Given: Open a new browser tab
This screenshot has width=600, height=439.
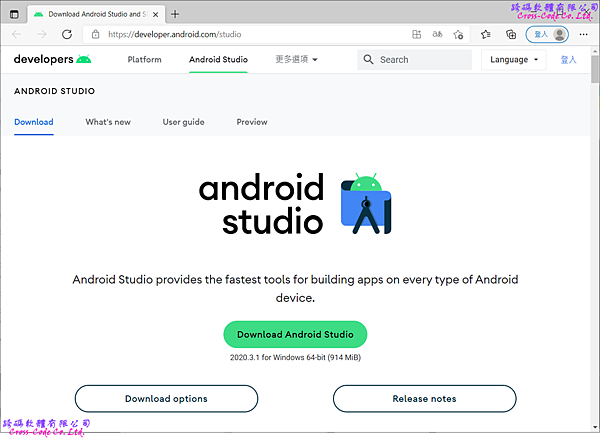Looking at the screenshot, I should (175, 14).
